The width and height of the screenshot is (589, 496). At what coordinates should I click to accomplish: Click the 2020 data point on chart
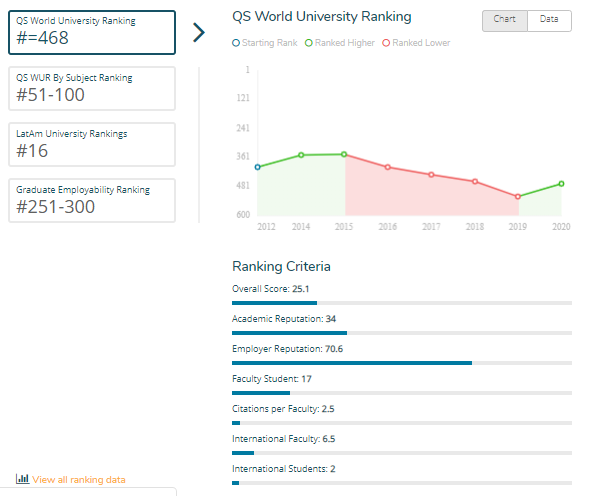pos(562,184)
